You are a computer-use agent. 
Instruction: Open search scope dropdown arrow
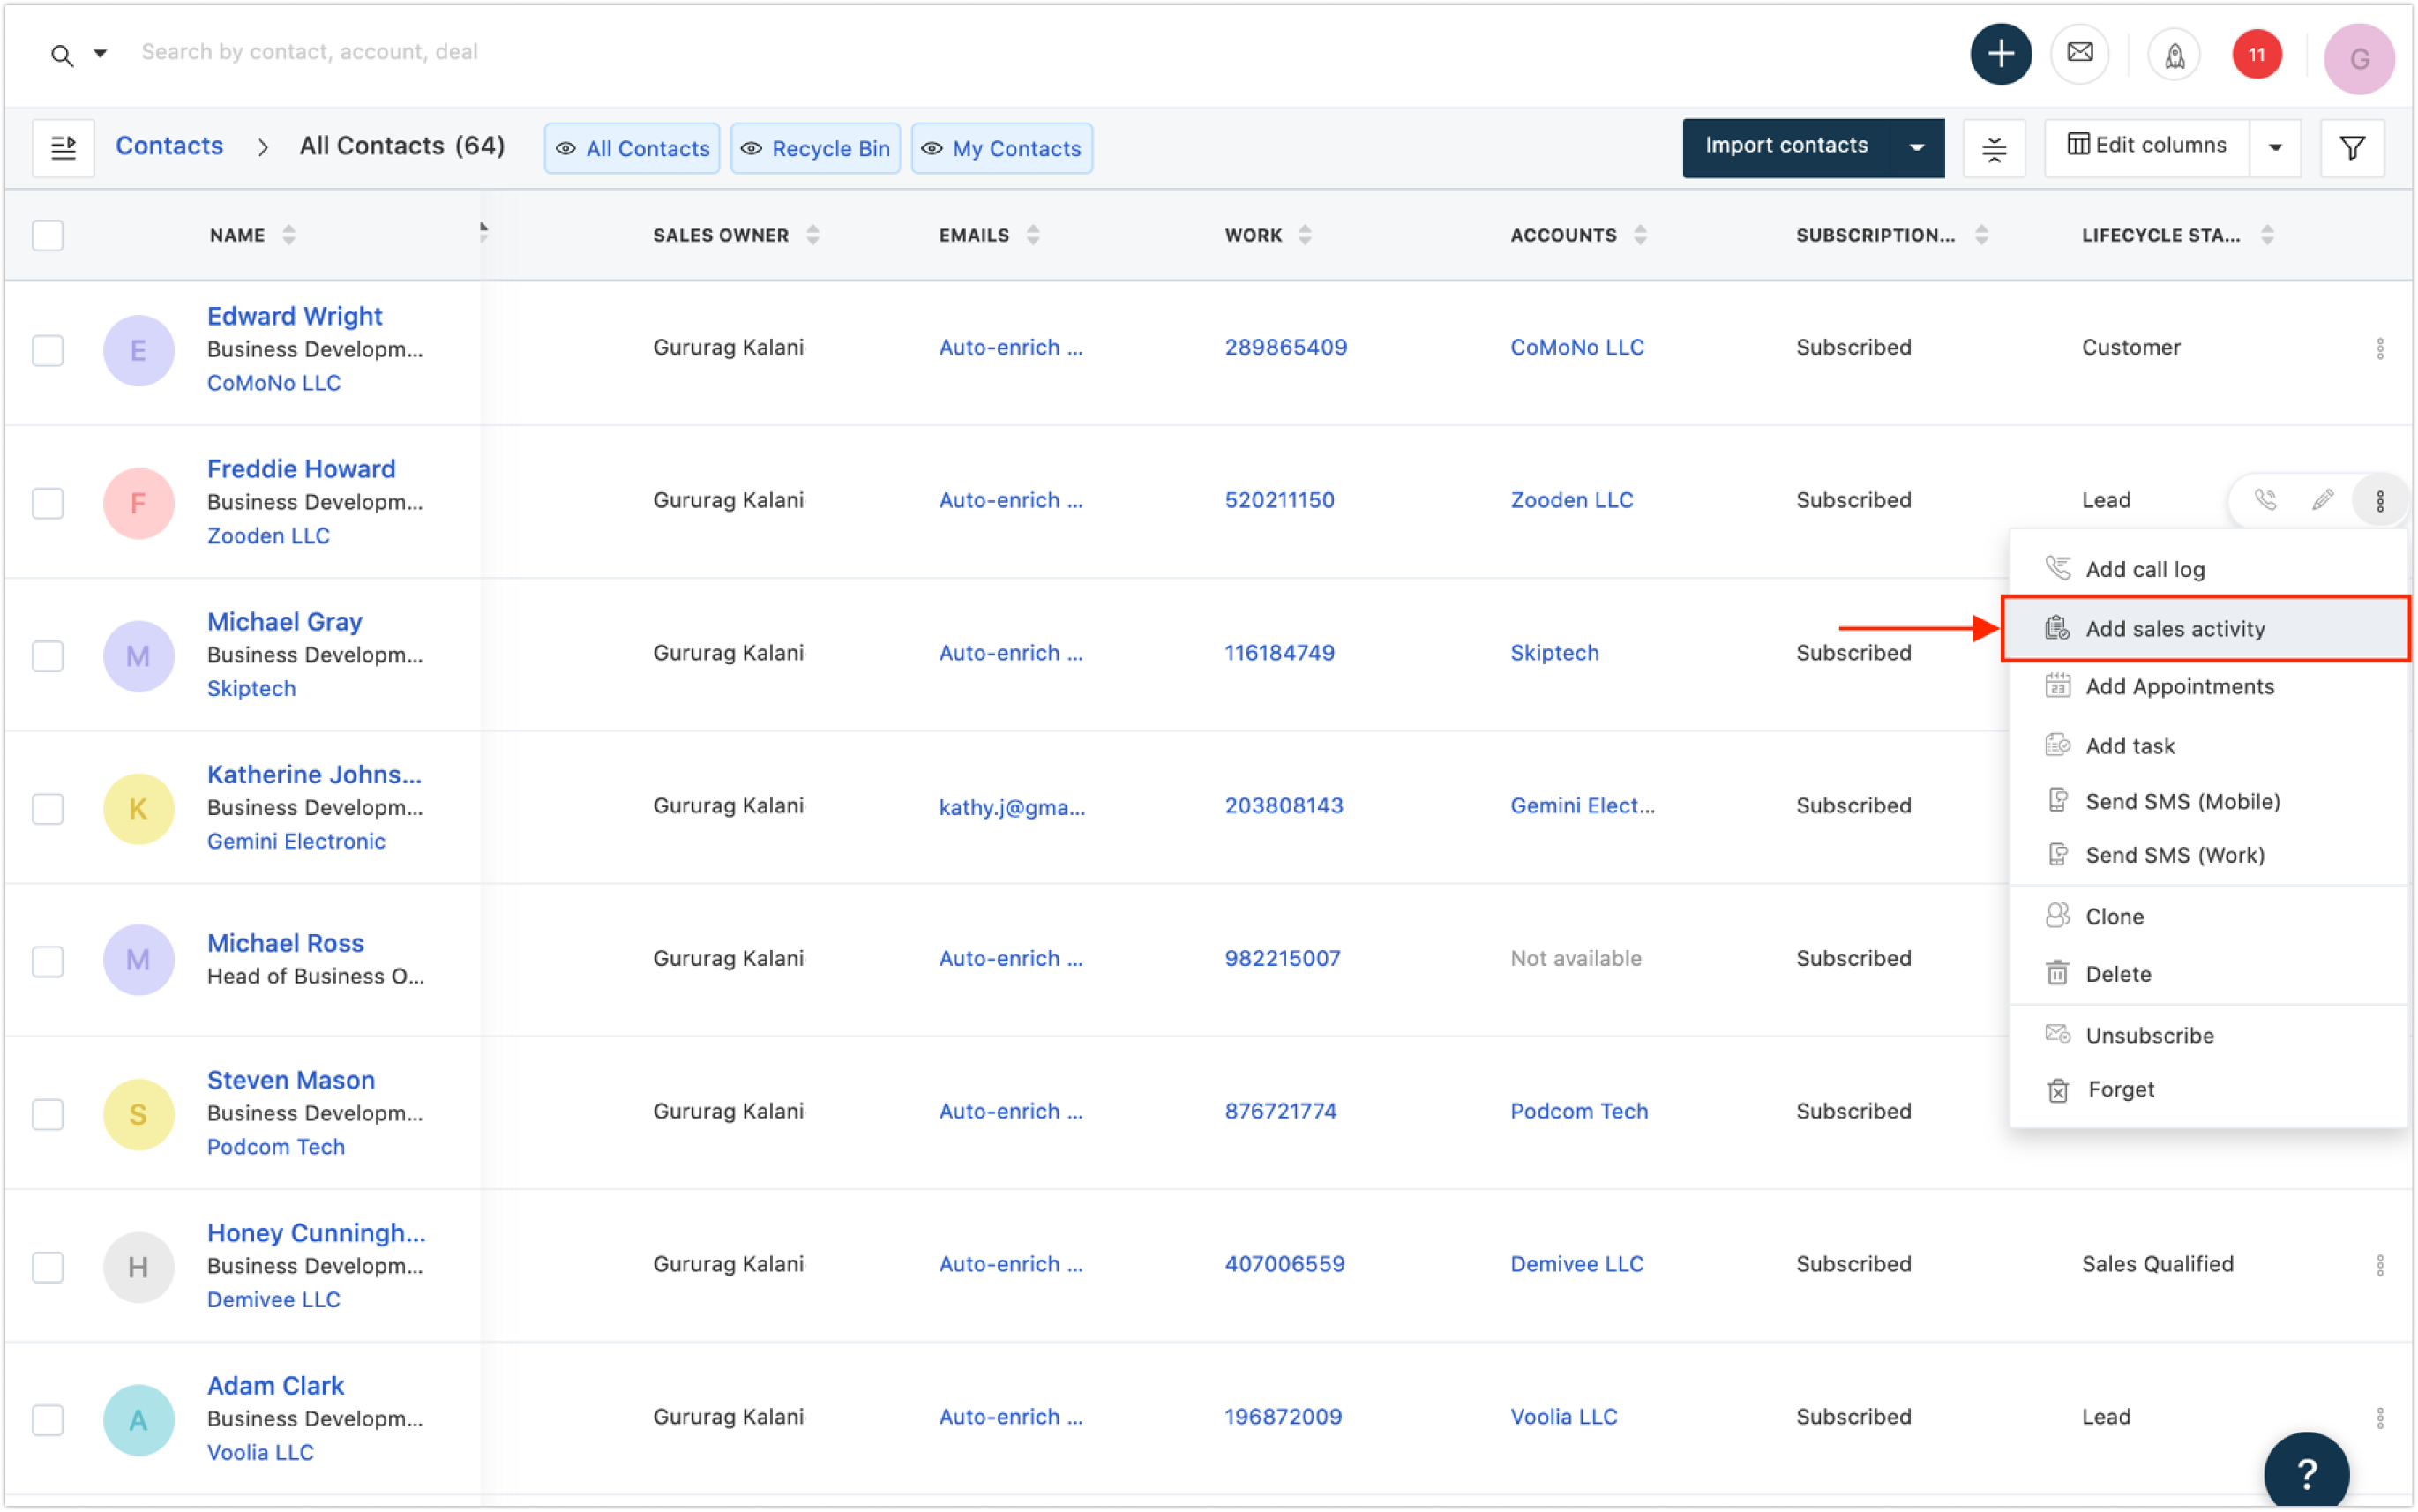100,54
